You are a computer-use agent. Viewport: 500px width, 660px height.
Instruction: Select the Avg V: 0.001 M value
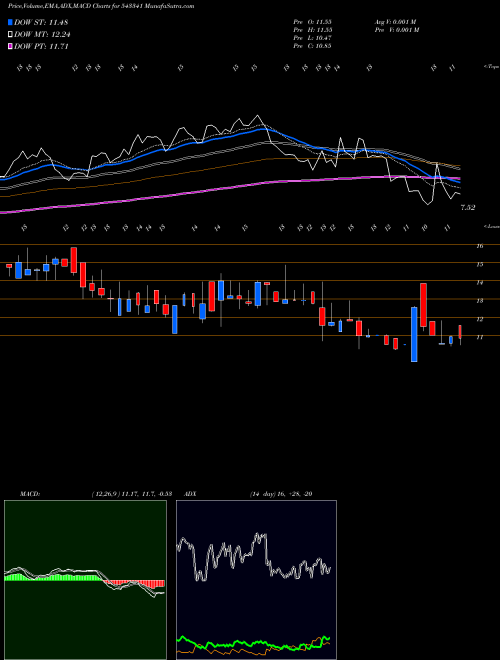396,22
